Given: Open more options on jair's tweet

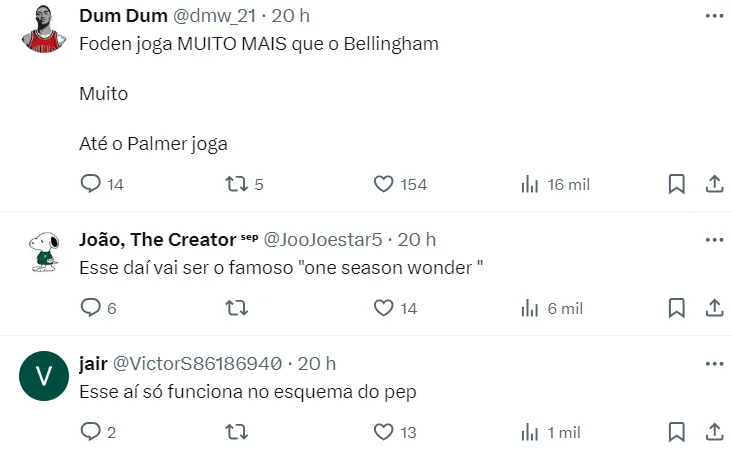Looking at the screenshot, I should 714,363.
